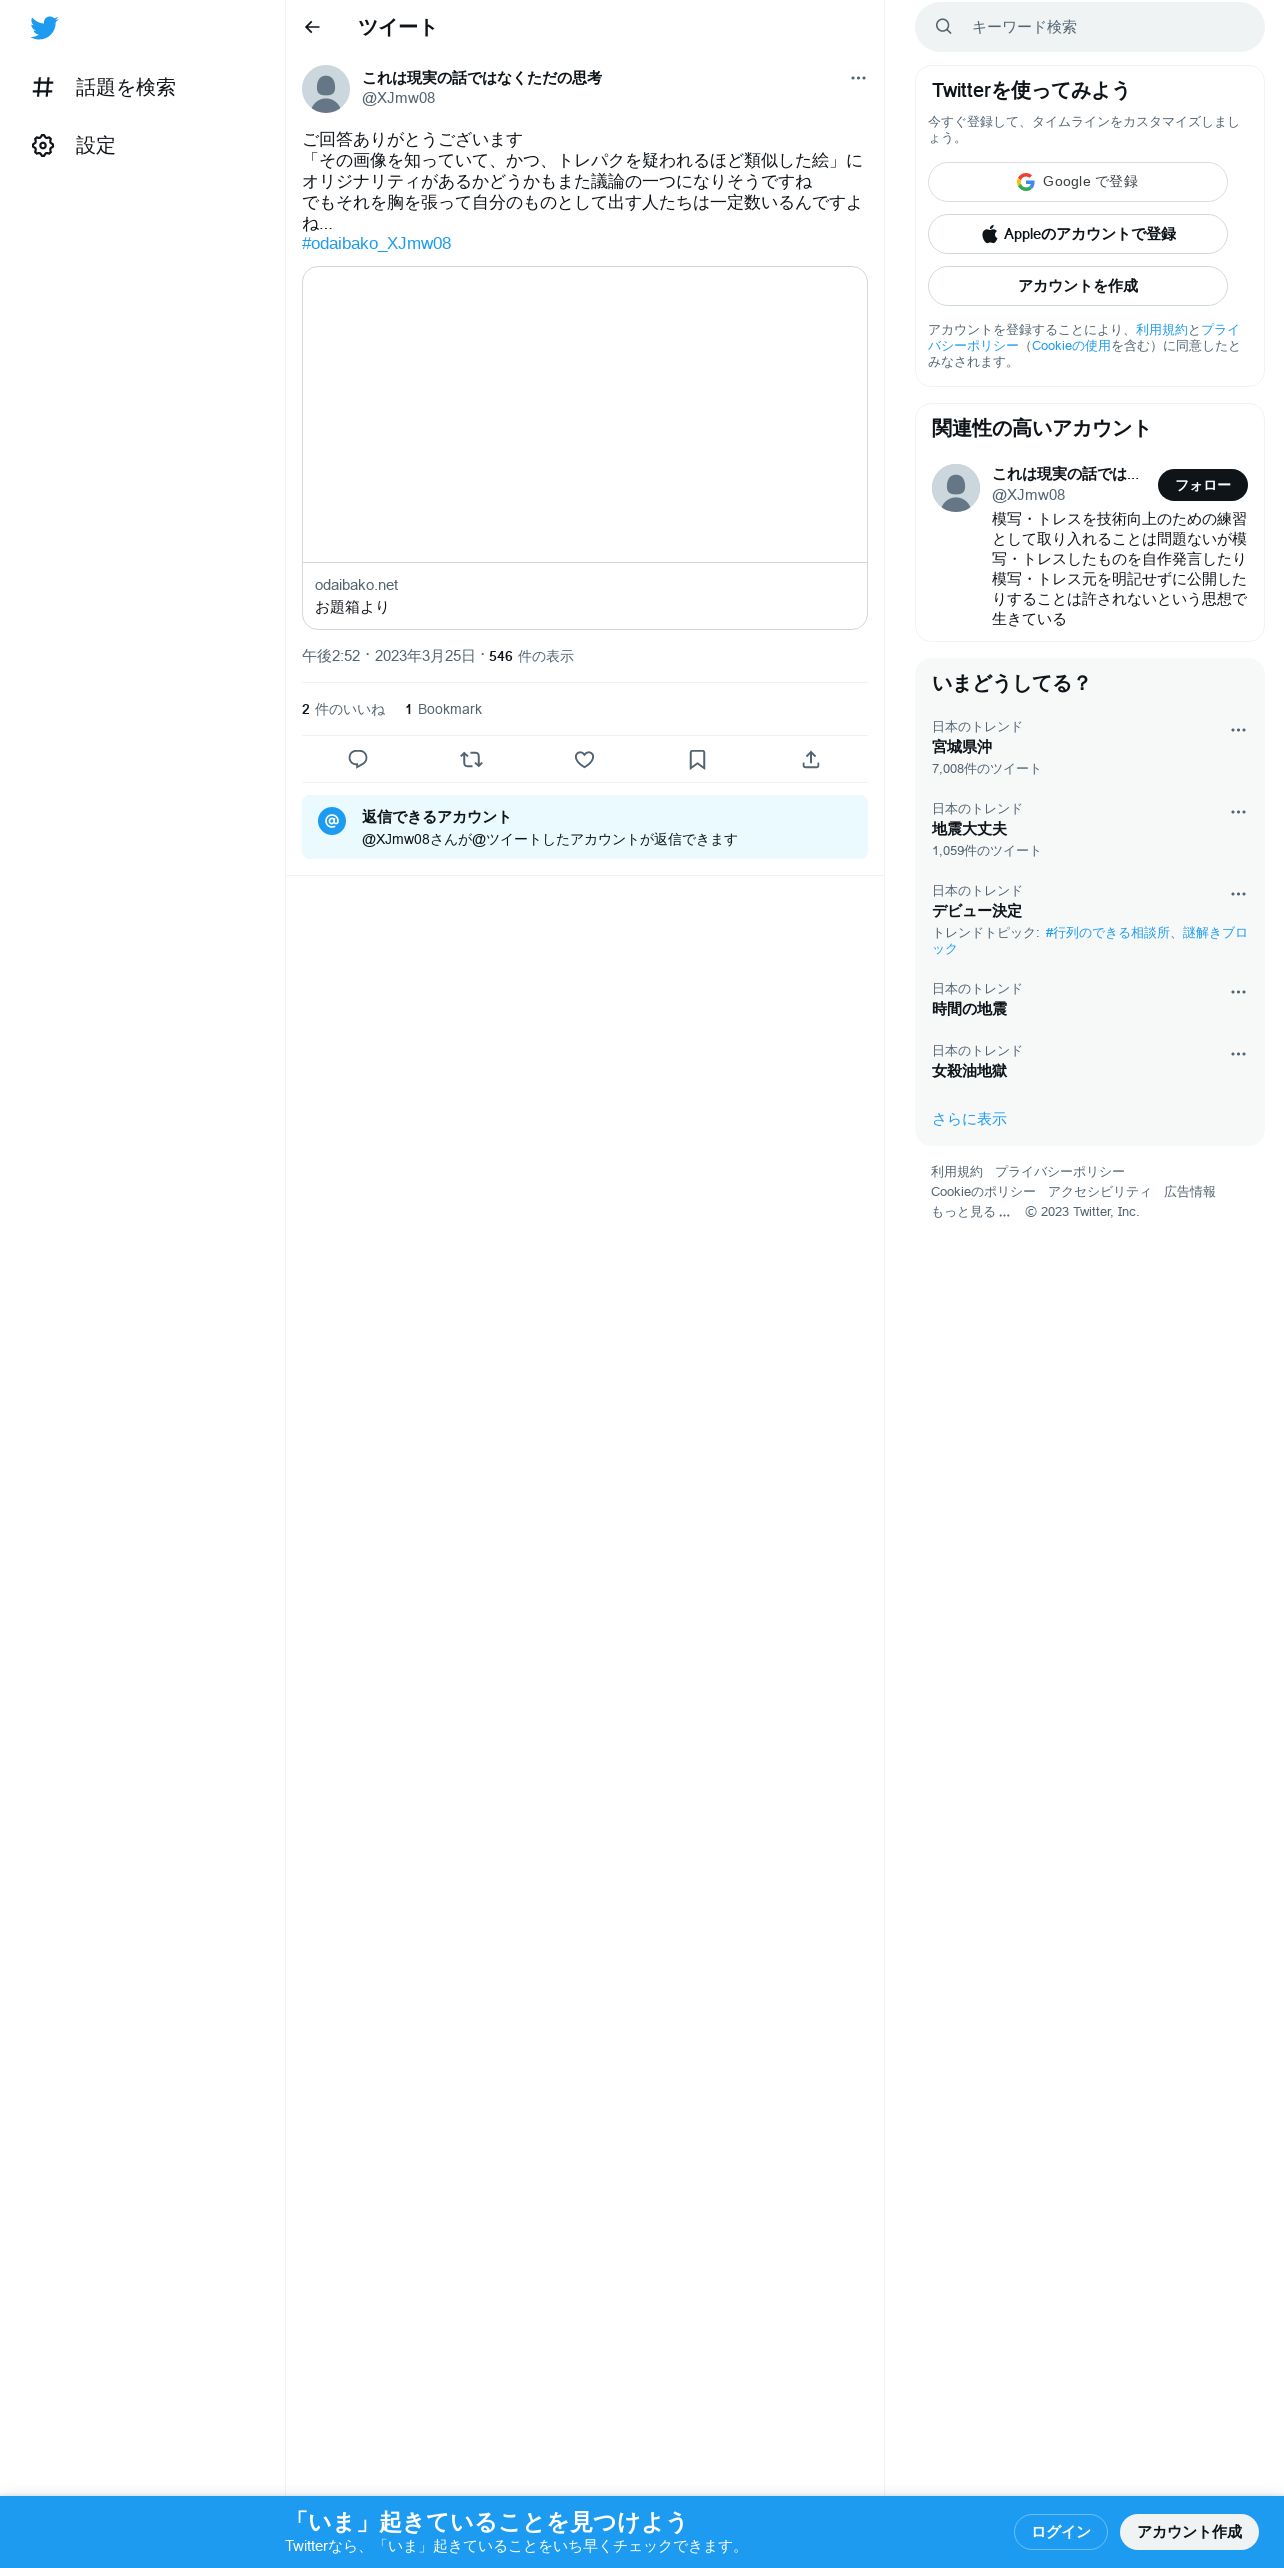Open footer Cookieのポリシー link
Screen dimensions: 1284x2568
coord(983,1191)
